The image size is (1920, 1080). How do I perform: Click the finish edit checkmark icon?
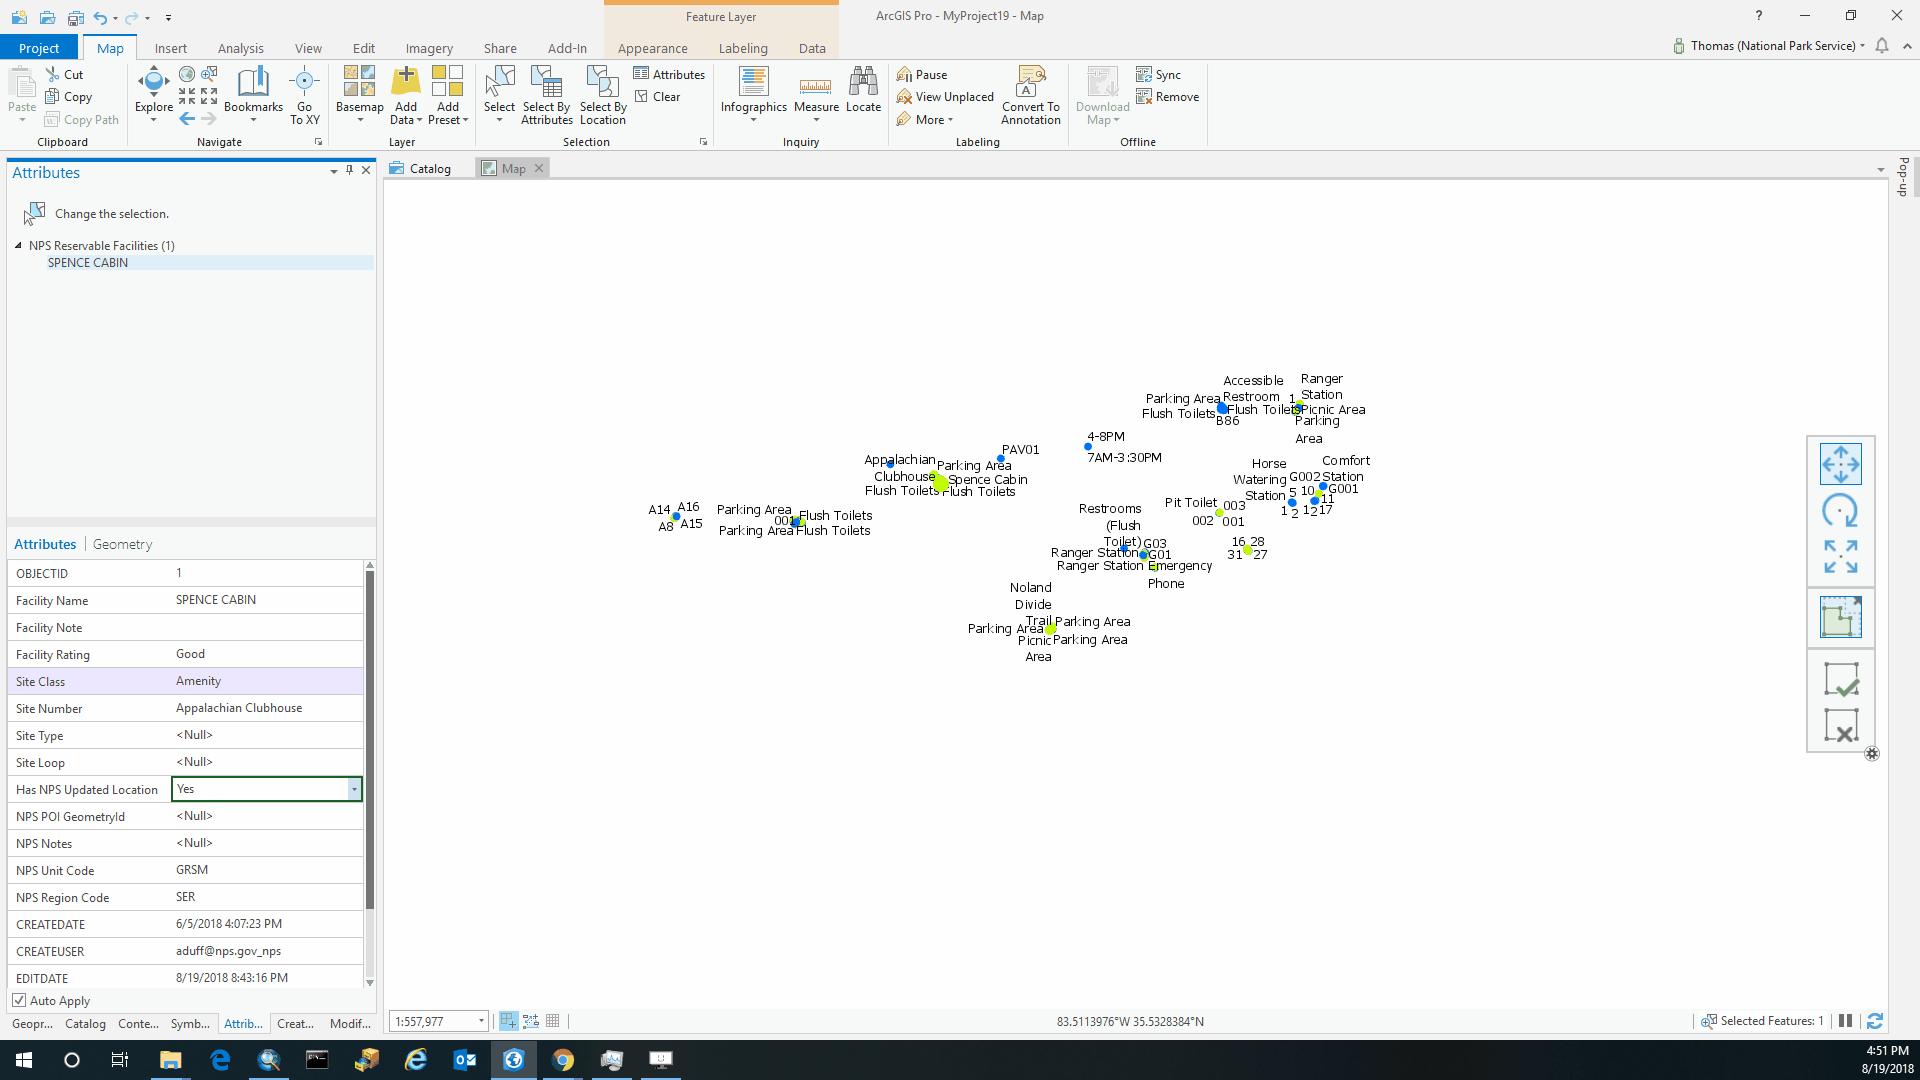pos(1840,680)
